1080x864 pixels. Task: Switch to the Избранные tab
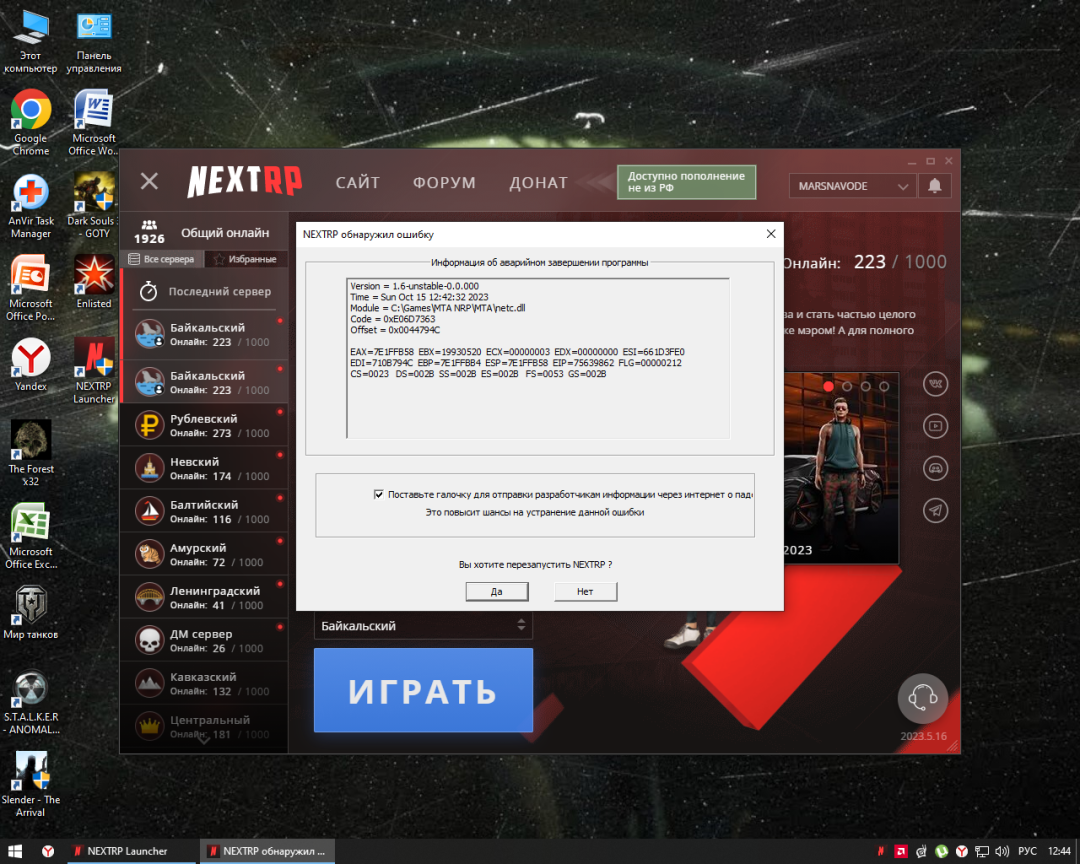(x=246, y=259)
